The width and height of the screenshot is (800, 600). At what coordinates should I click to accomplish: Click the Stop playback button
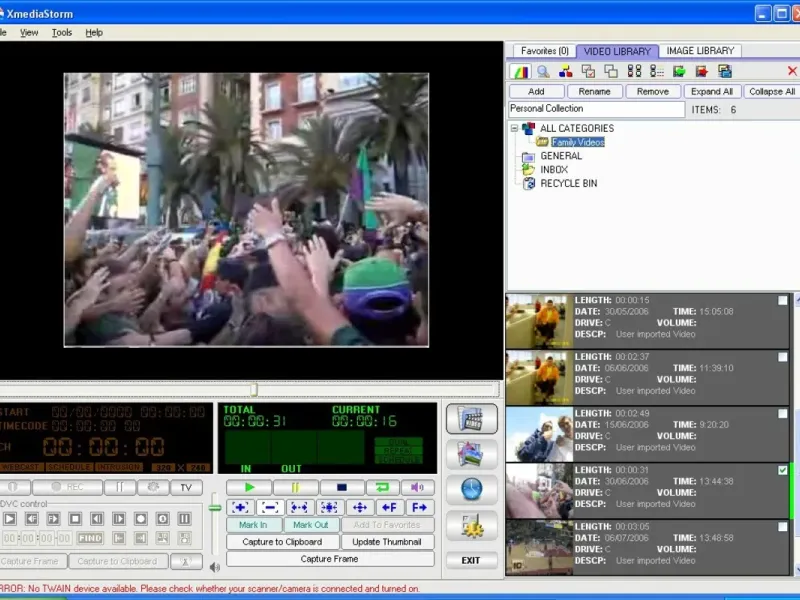click(x=343, y=488)
